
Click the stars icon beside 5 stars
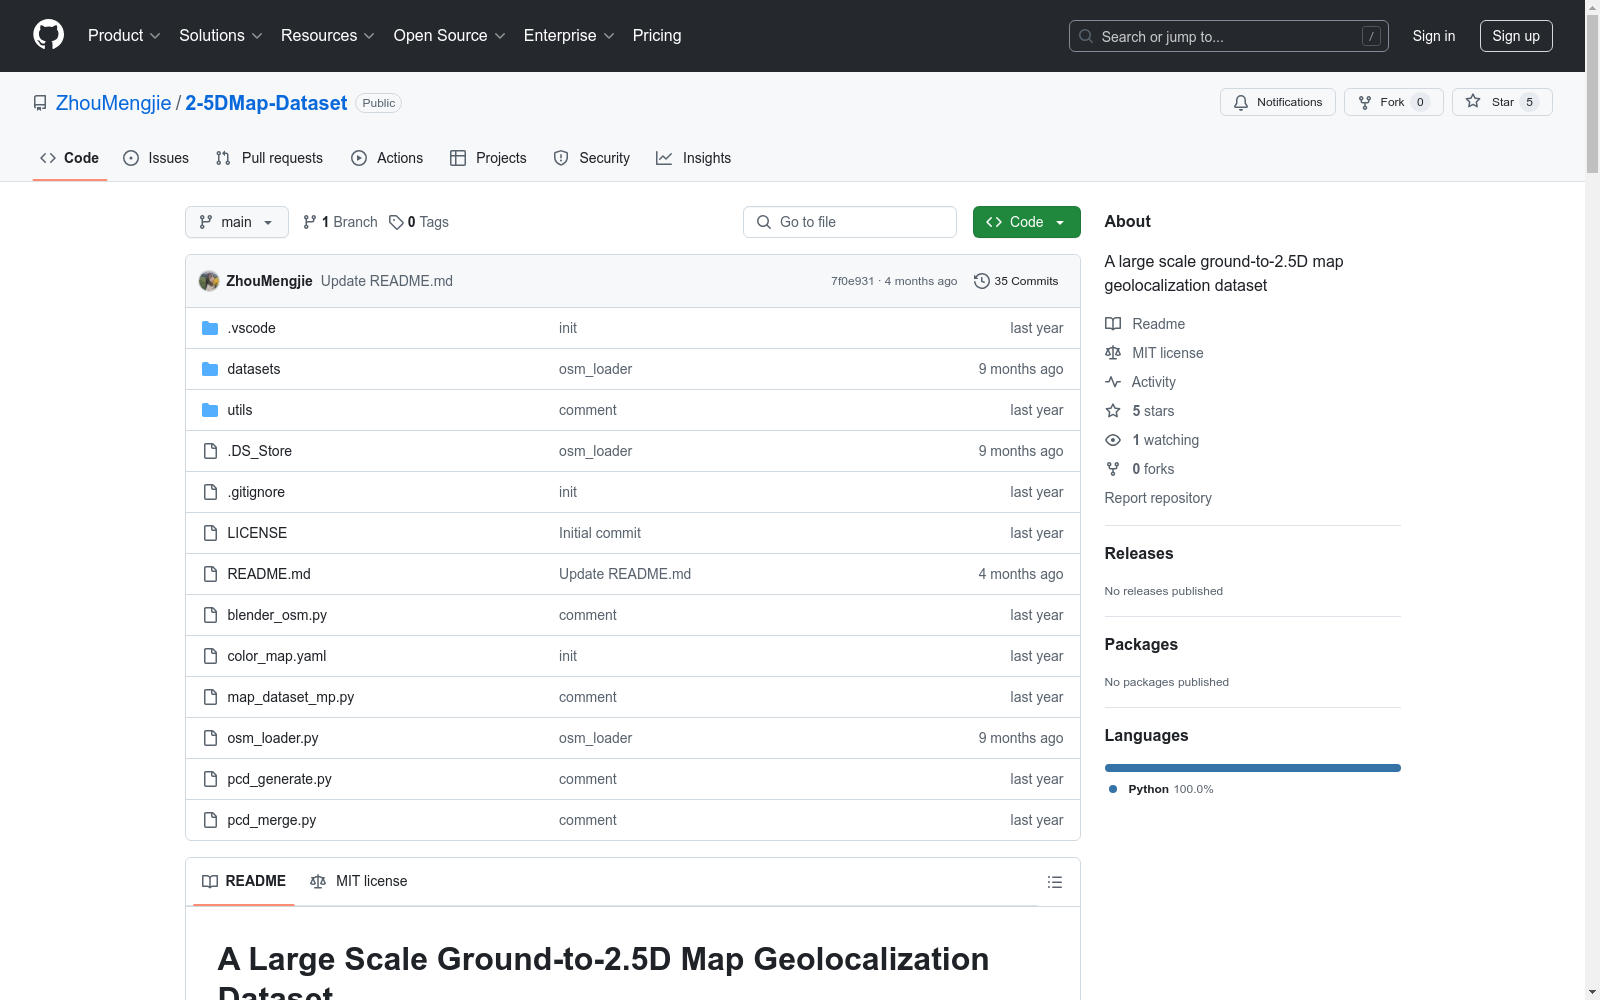pos(1113,411)
